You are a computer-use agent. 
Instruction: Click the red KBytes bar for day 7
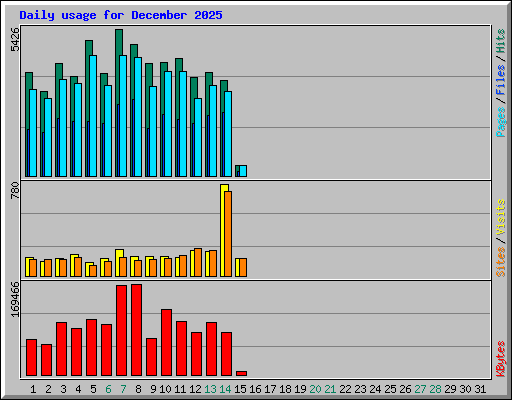[121, 331]
